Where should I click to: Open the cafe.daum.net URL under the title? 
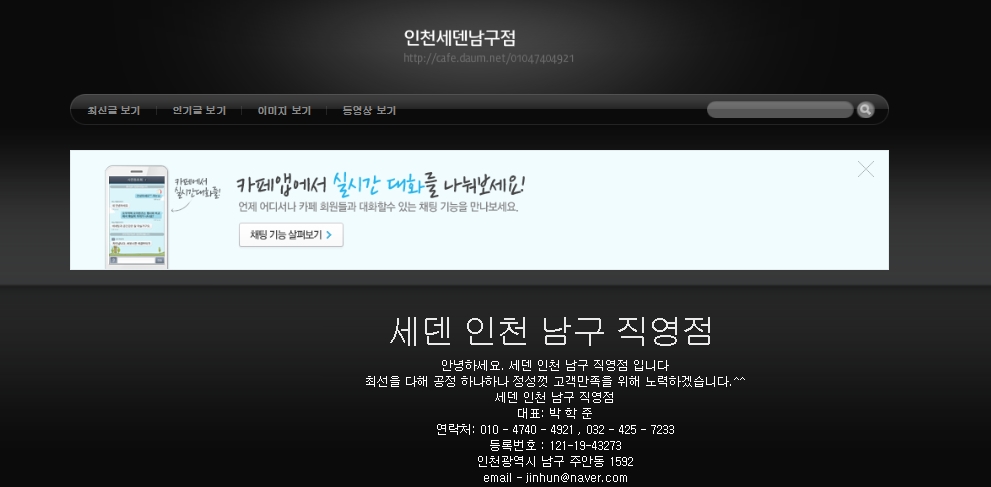tap(488, 58)
